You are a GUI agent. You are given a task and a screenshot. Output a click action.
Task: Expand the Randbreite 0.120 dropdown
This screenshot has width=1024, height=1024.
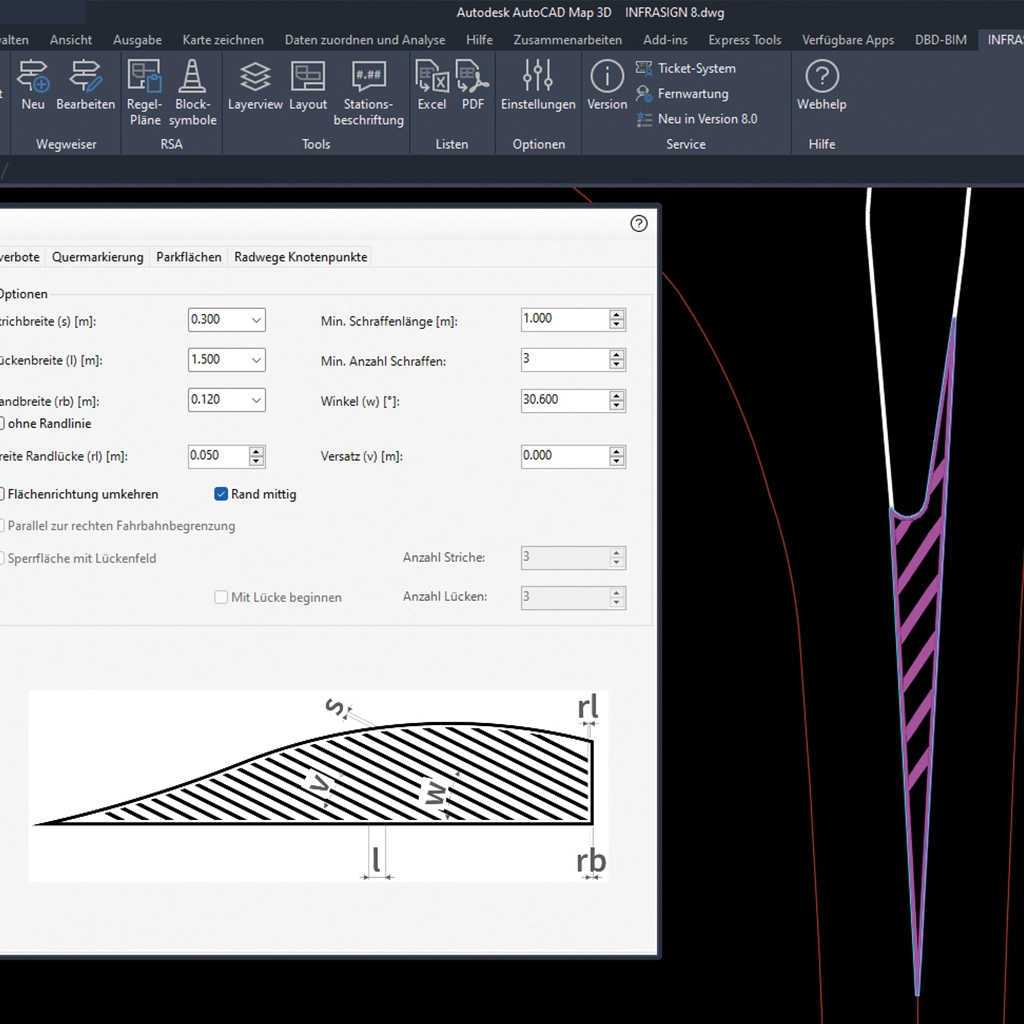(257, 400)
